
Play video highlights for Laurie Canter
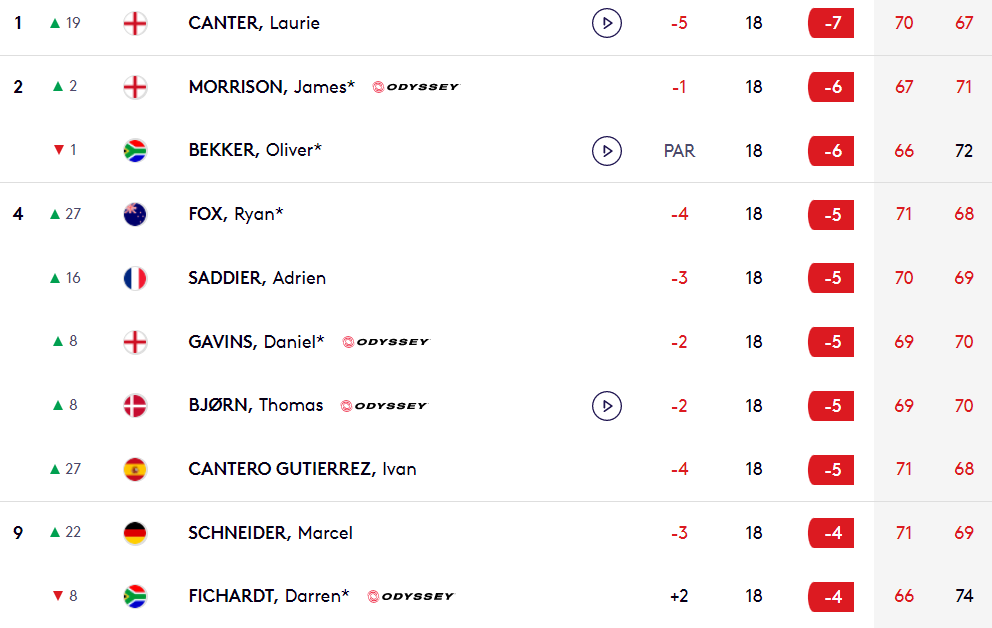click(x=607, y=23)
